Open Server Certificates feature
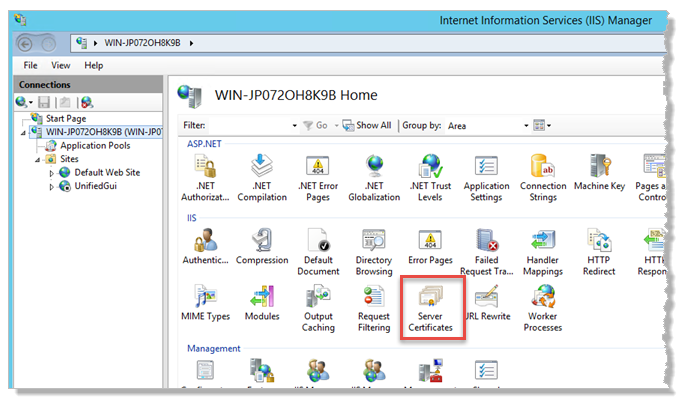 [430, 309]
